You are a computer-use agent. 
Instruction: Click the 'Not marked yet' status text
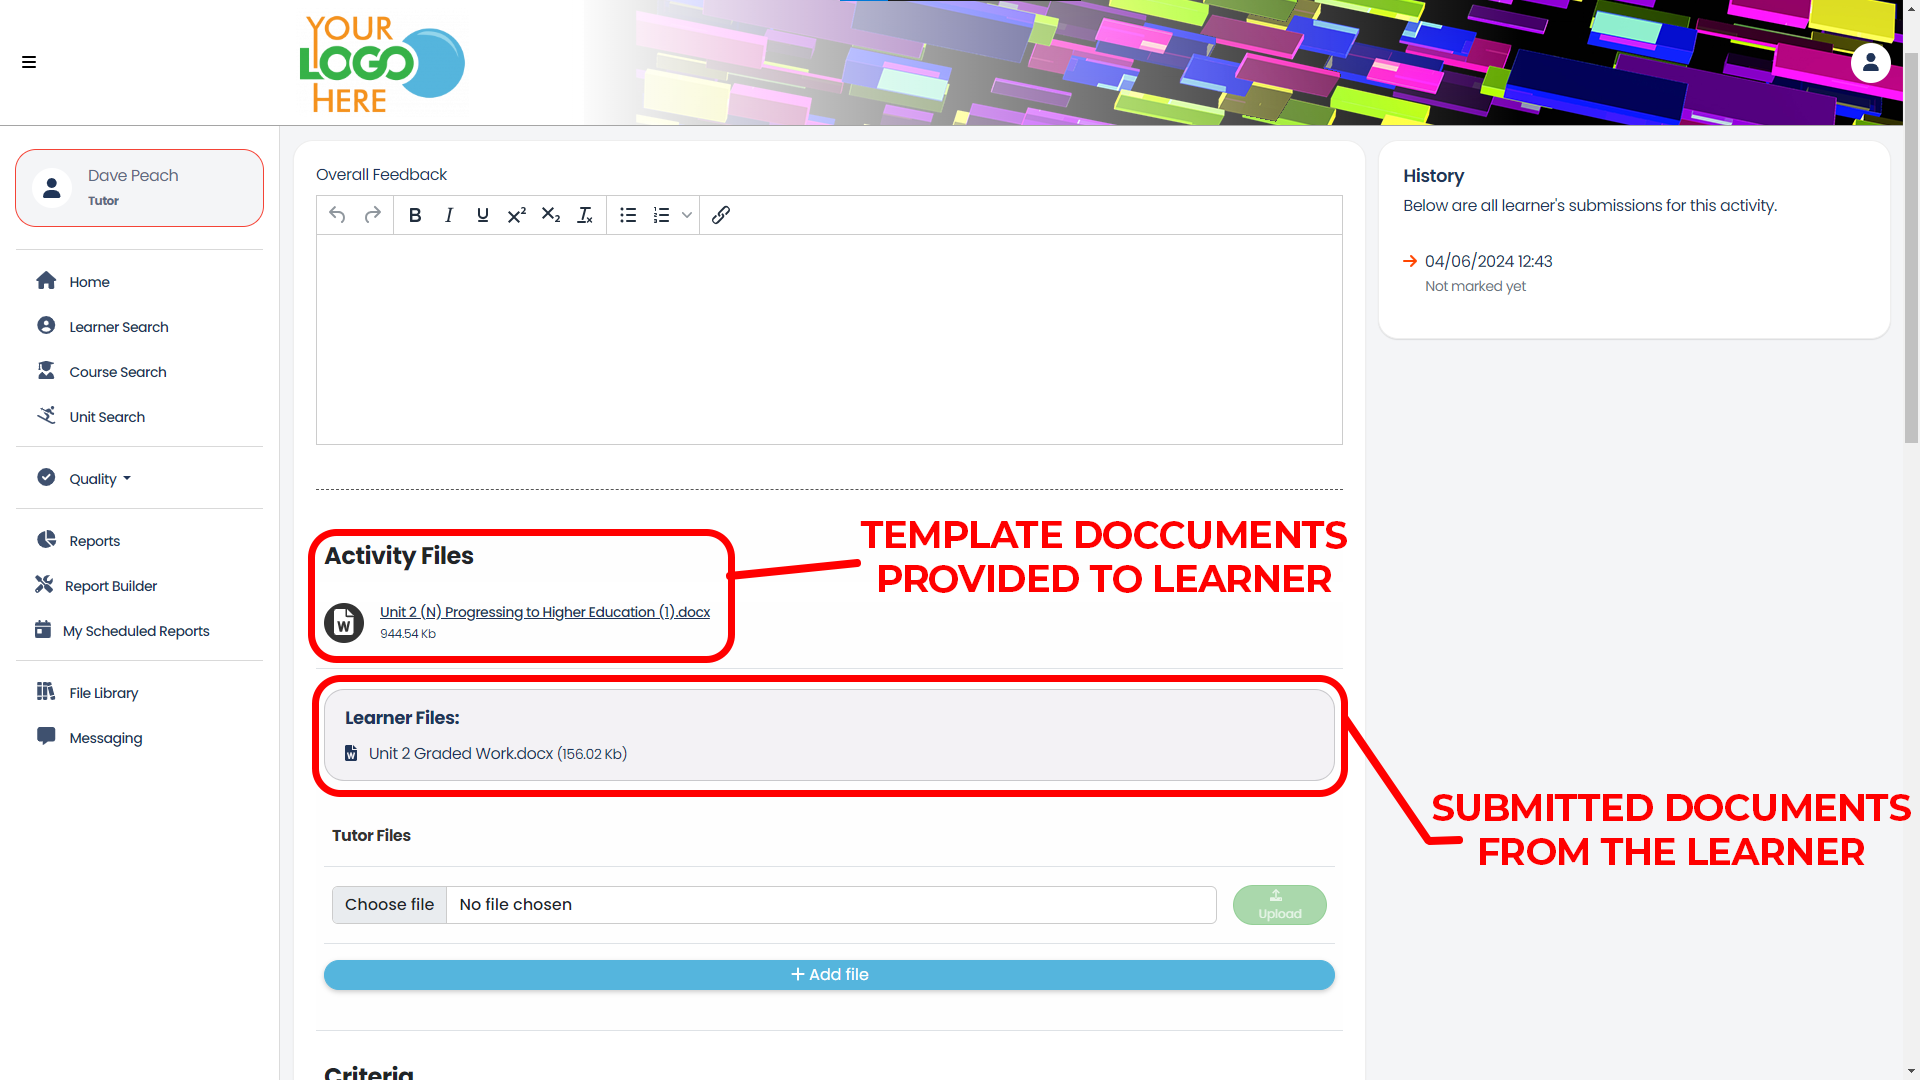coord(1475,286)
